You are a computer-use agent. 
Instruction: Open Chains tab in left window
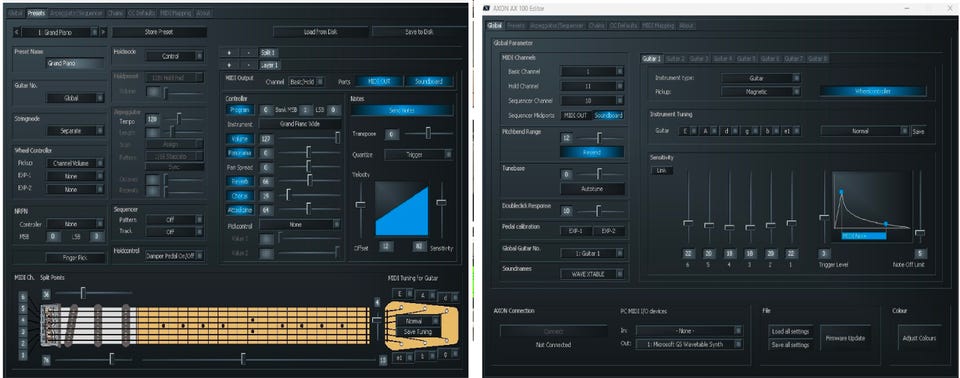click(114, 12)
